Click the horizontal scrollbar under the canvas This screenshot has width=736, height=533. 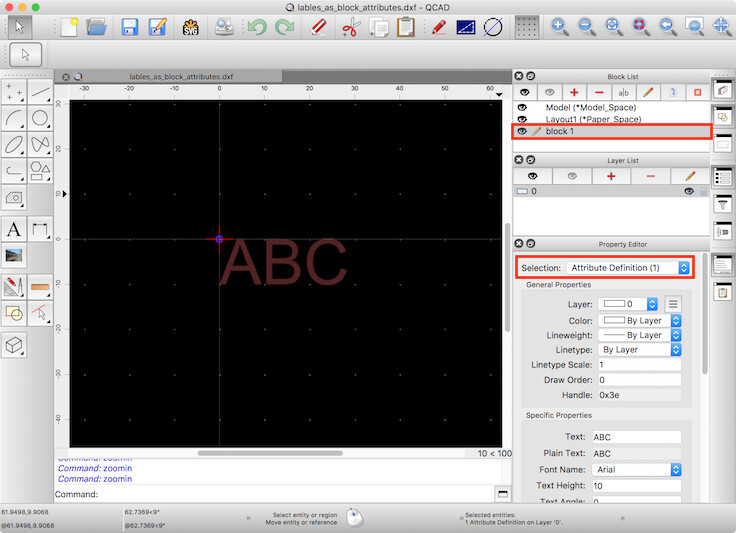pos(270,453)
